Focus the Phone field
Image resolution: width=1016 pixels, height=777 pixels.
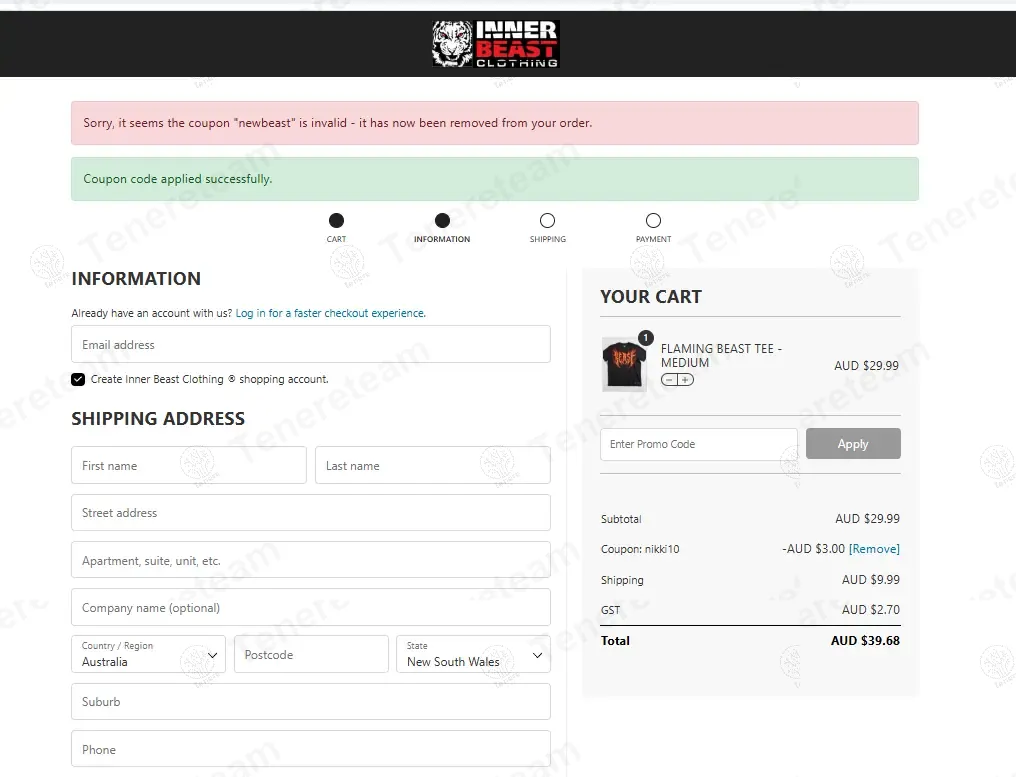point(311,749)
